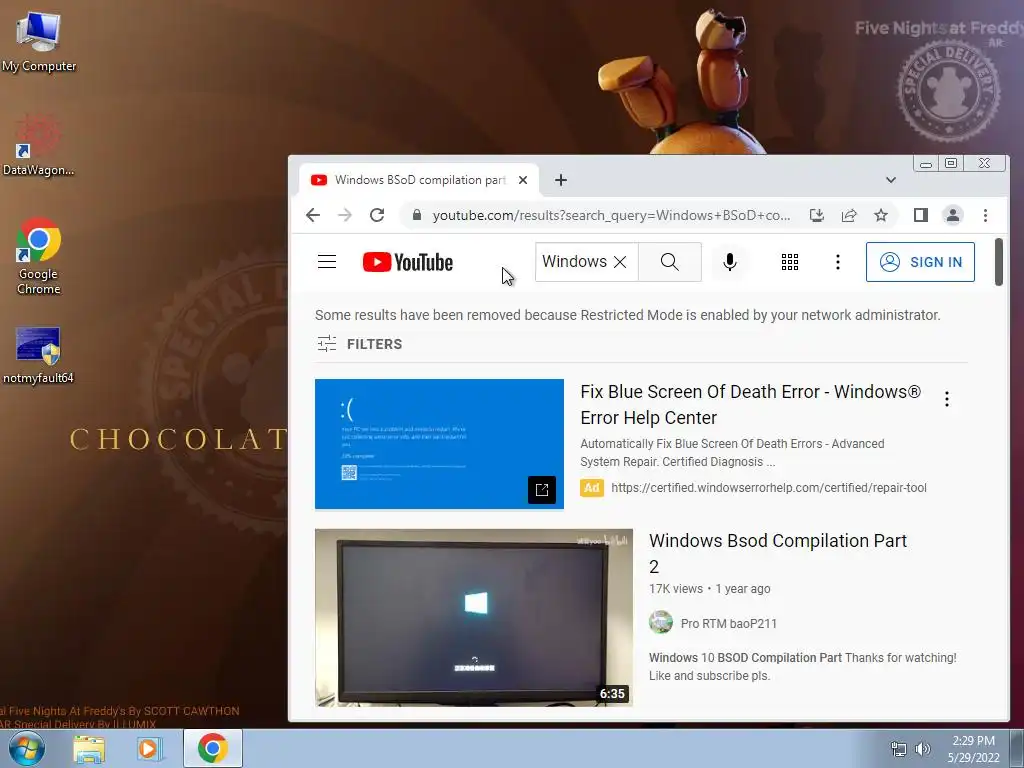Click the YouTube page vertical scrollbar
Viewport: 1024px width, 768px height.
click(x=999, y=263)
